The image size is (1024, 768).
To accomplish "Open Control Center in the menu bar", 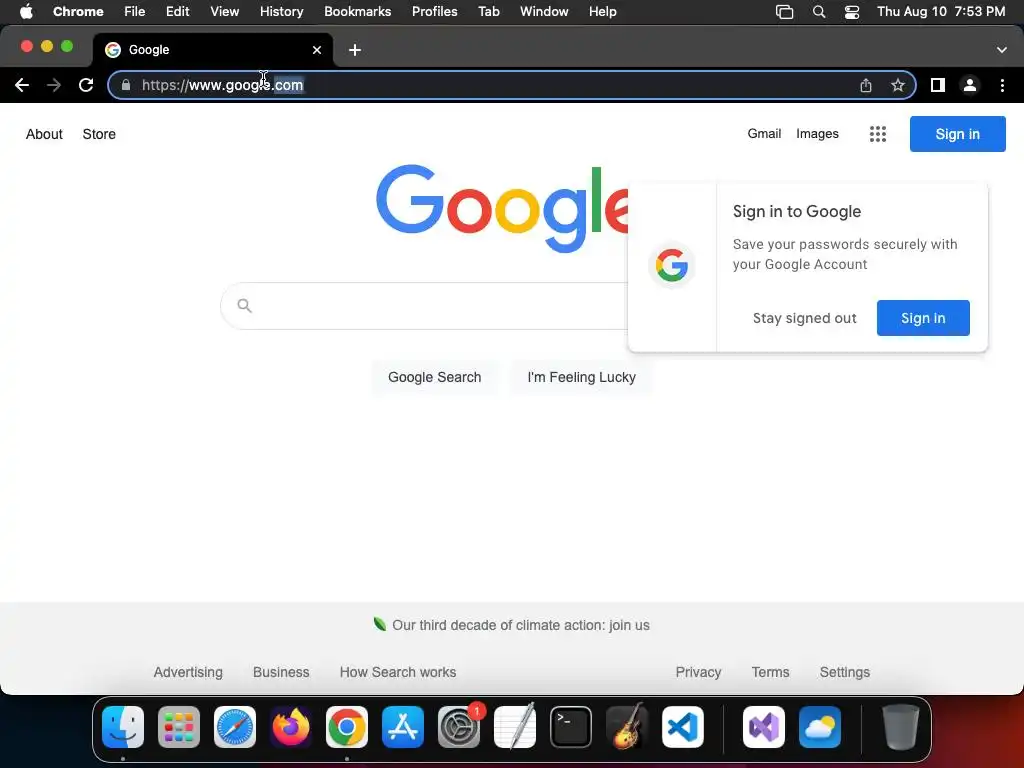I will [x=852, y=12].
